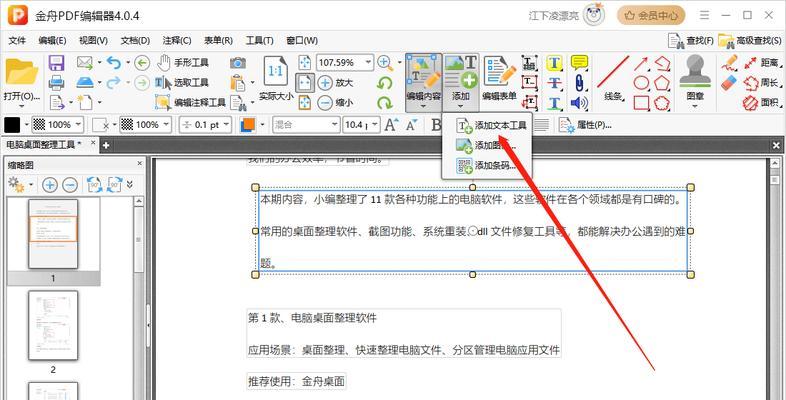Select the 距离 distance measure tool

tap(761, 63)
